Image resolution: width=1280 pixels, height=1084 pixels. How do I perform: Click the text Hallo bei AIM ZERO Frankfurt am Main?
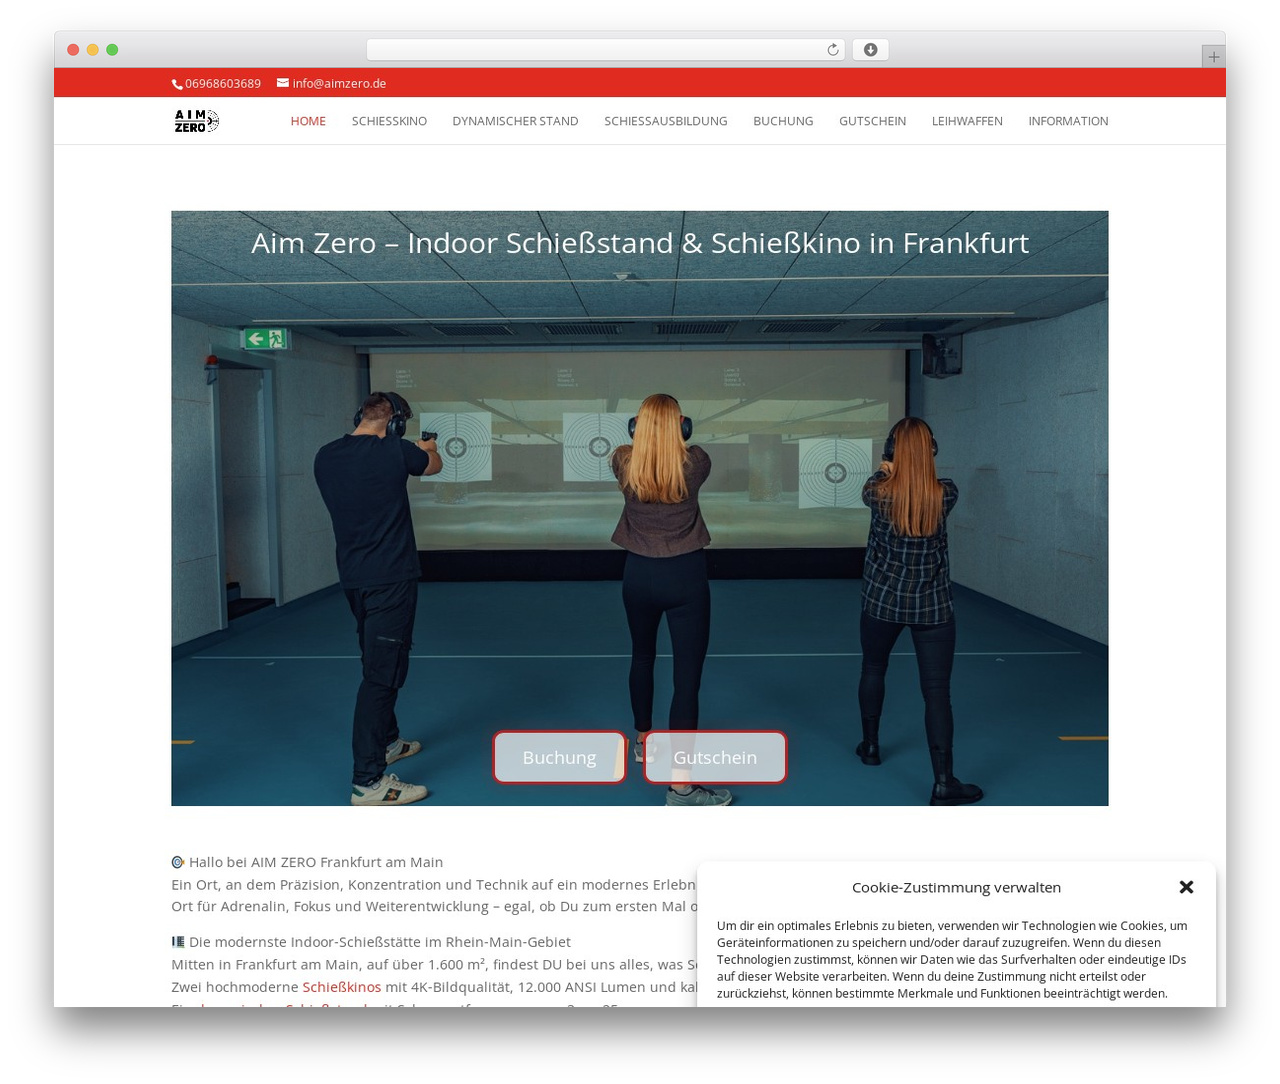click(x=316, y=862)
